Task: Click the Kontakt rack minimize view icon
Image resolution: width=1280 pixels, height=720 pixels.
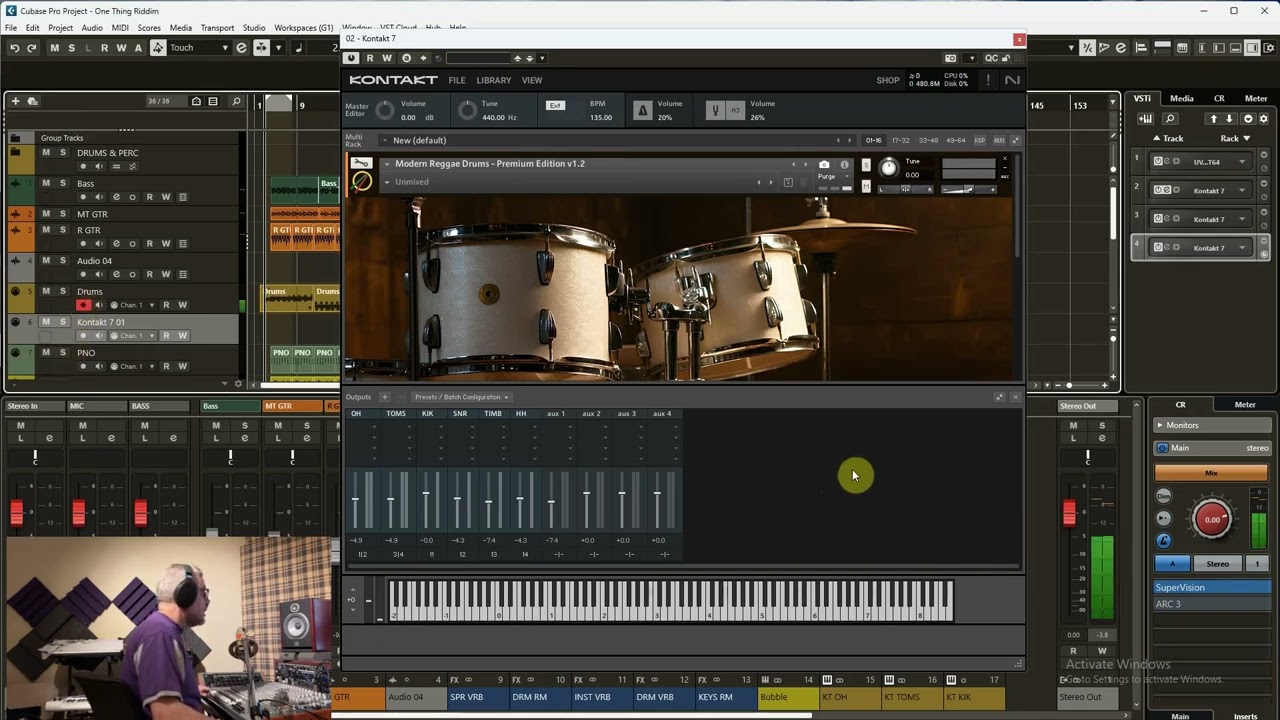Action: (1016, 140)
